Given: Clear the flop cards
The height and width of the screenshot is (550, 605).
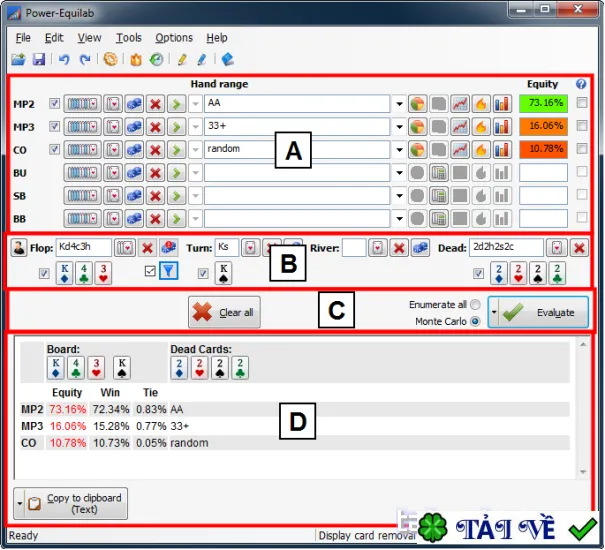Looking at the screenshot, I should pyautogui.click(x=147, y=248).
